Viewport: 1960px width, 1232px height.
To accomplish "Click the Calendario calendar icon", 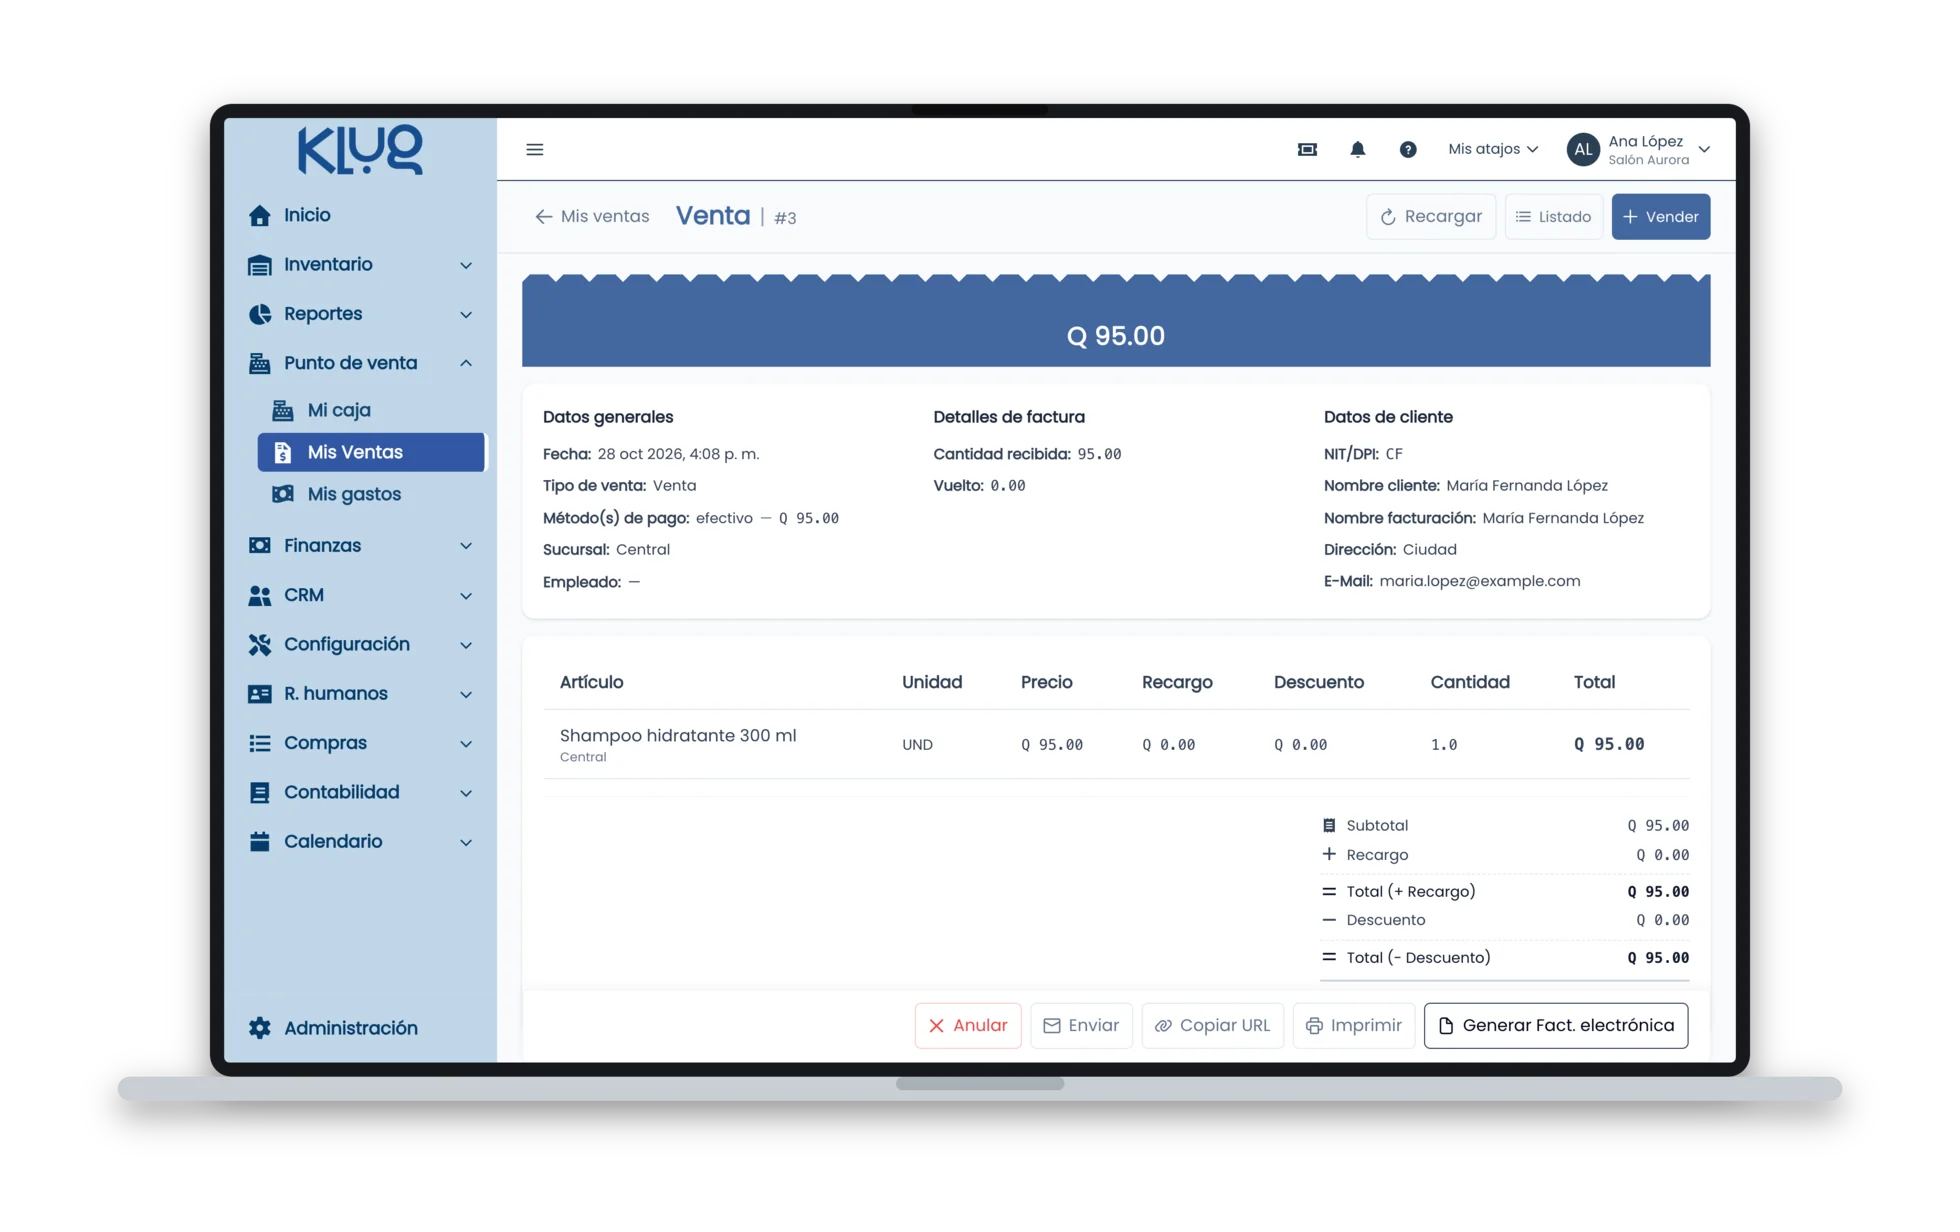I will tap(260, 841).
